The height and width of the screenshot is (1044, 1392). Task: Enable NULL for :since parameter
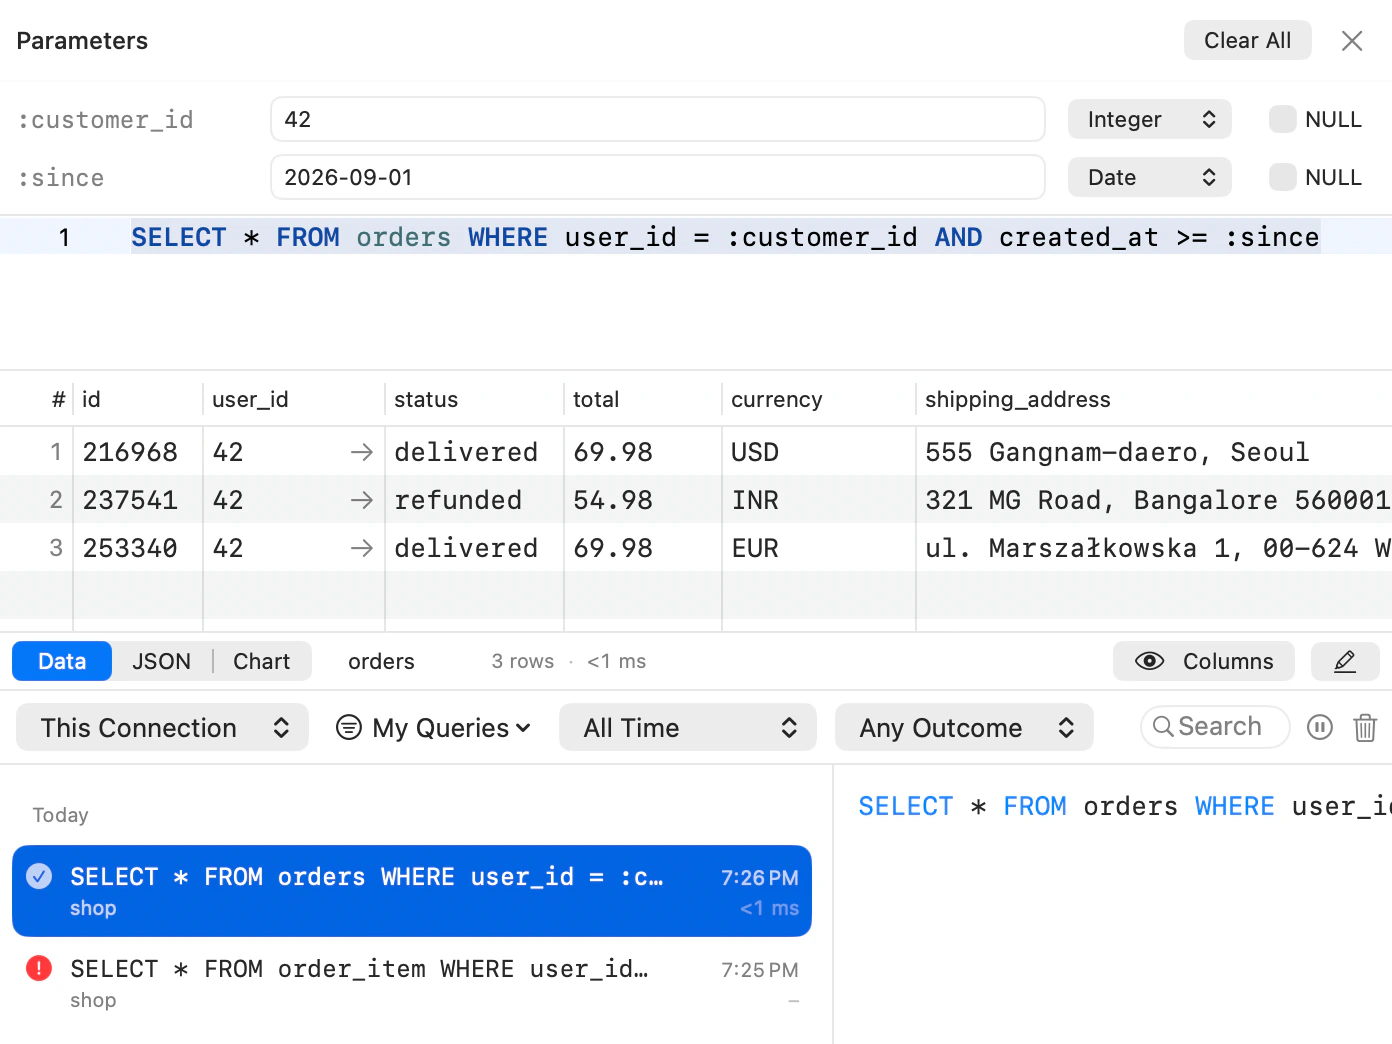tap(1283, 177)
